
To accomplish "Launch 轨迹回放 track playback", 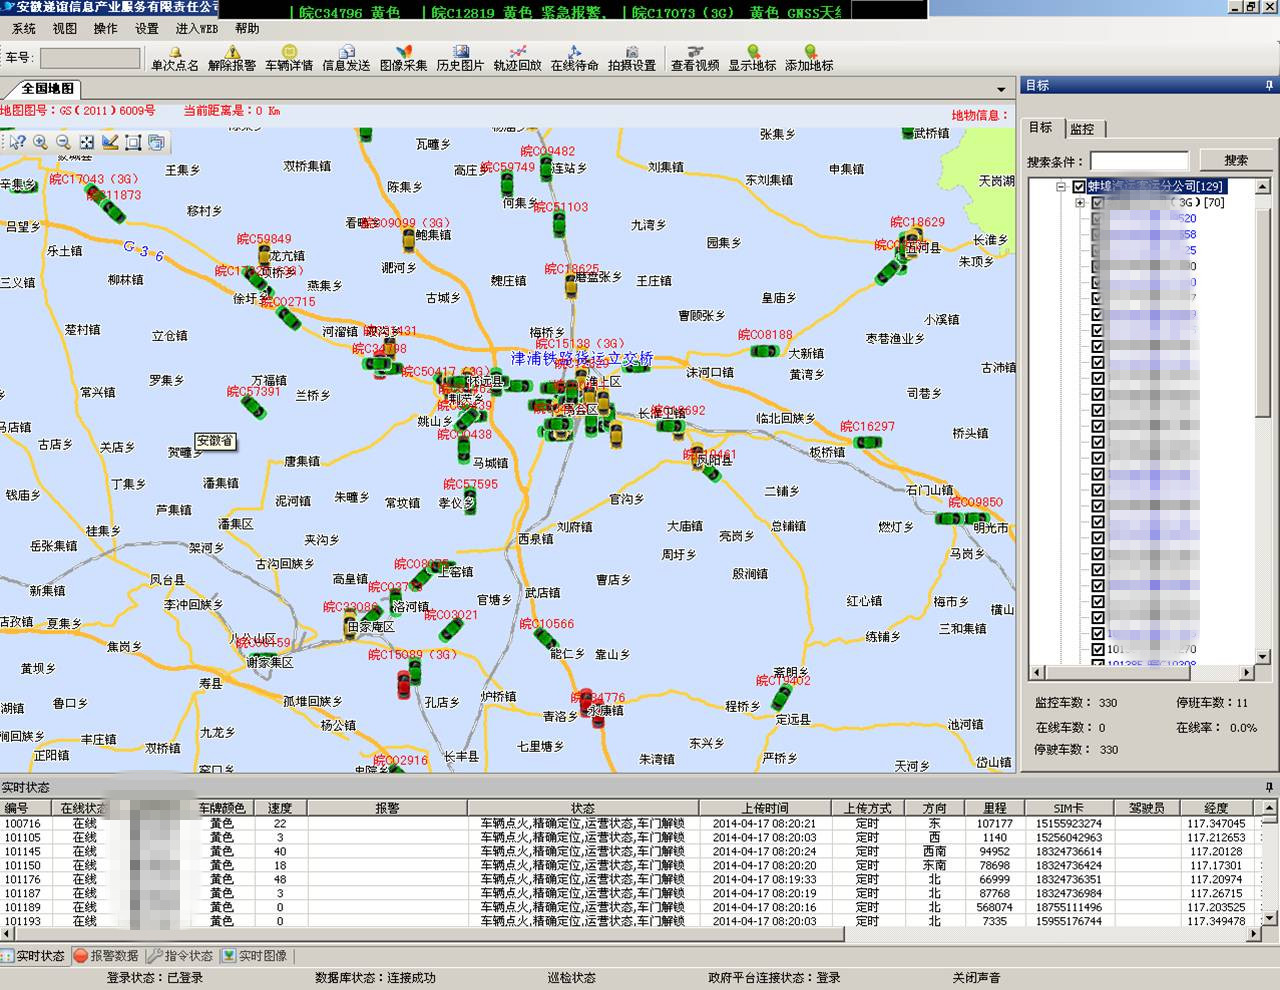I will click(x=517, y=58).
